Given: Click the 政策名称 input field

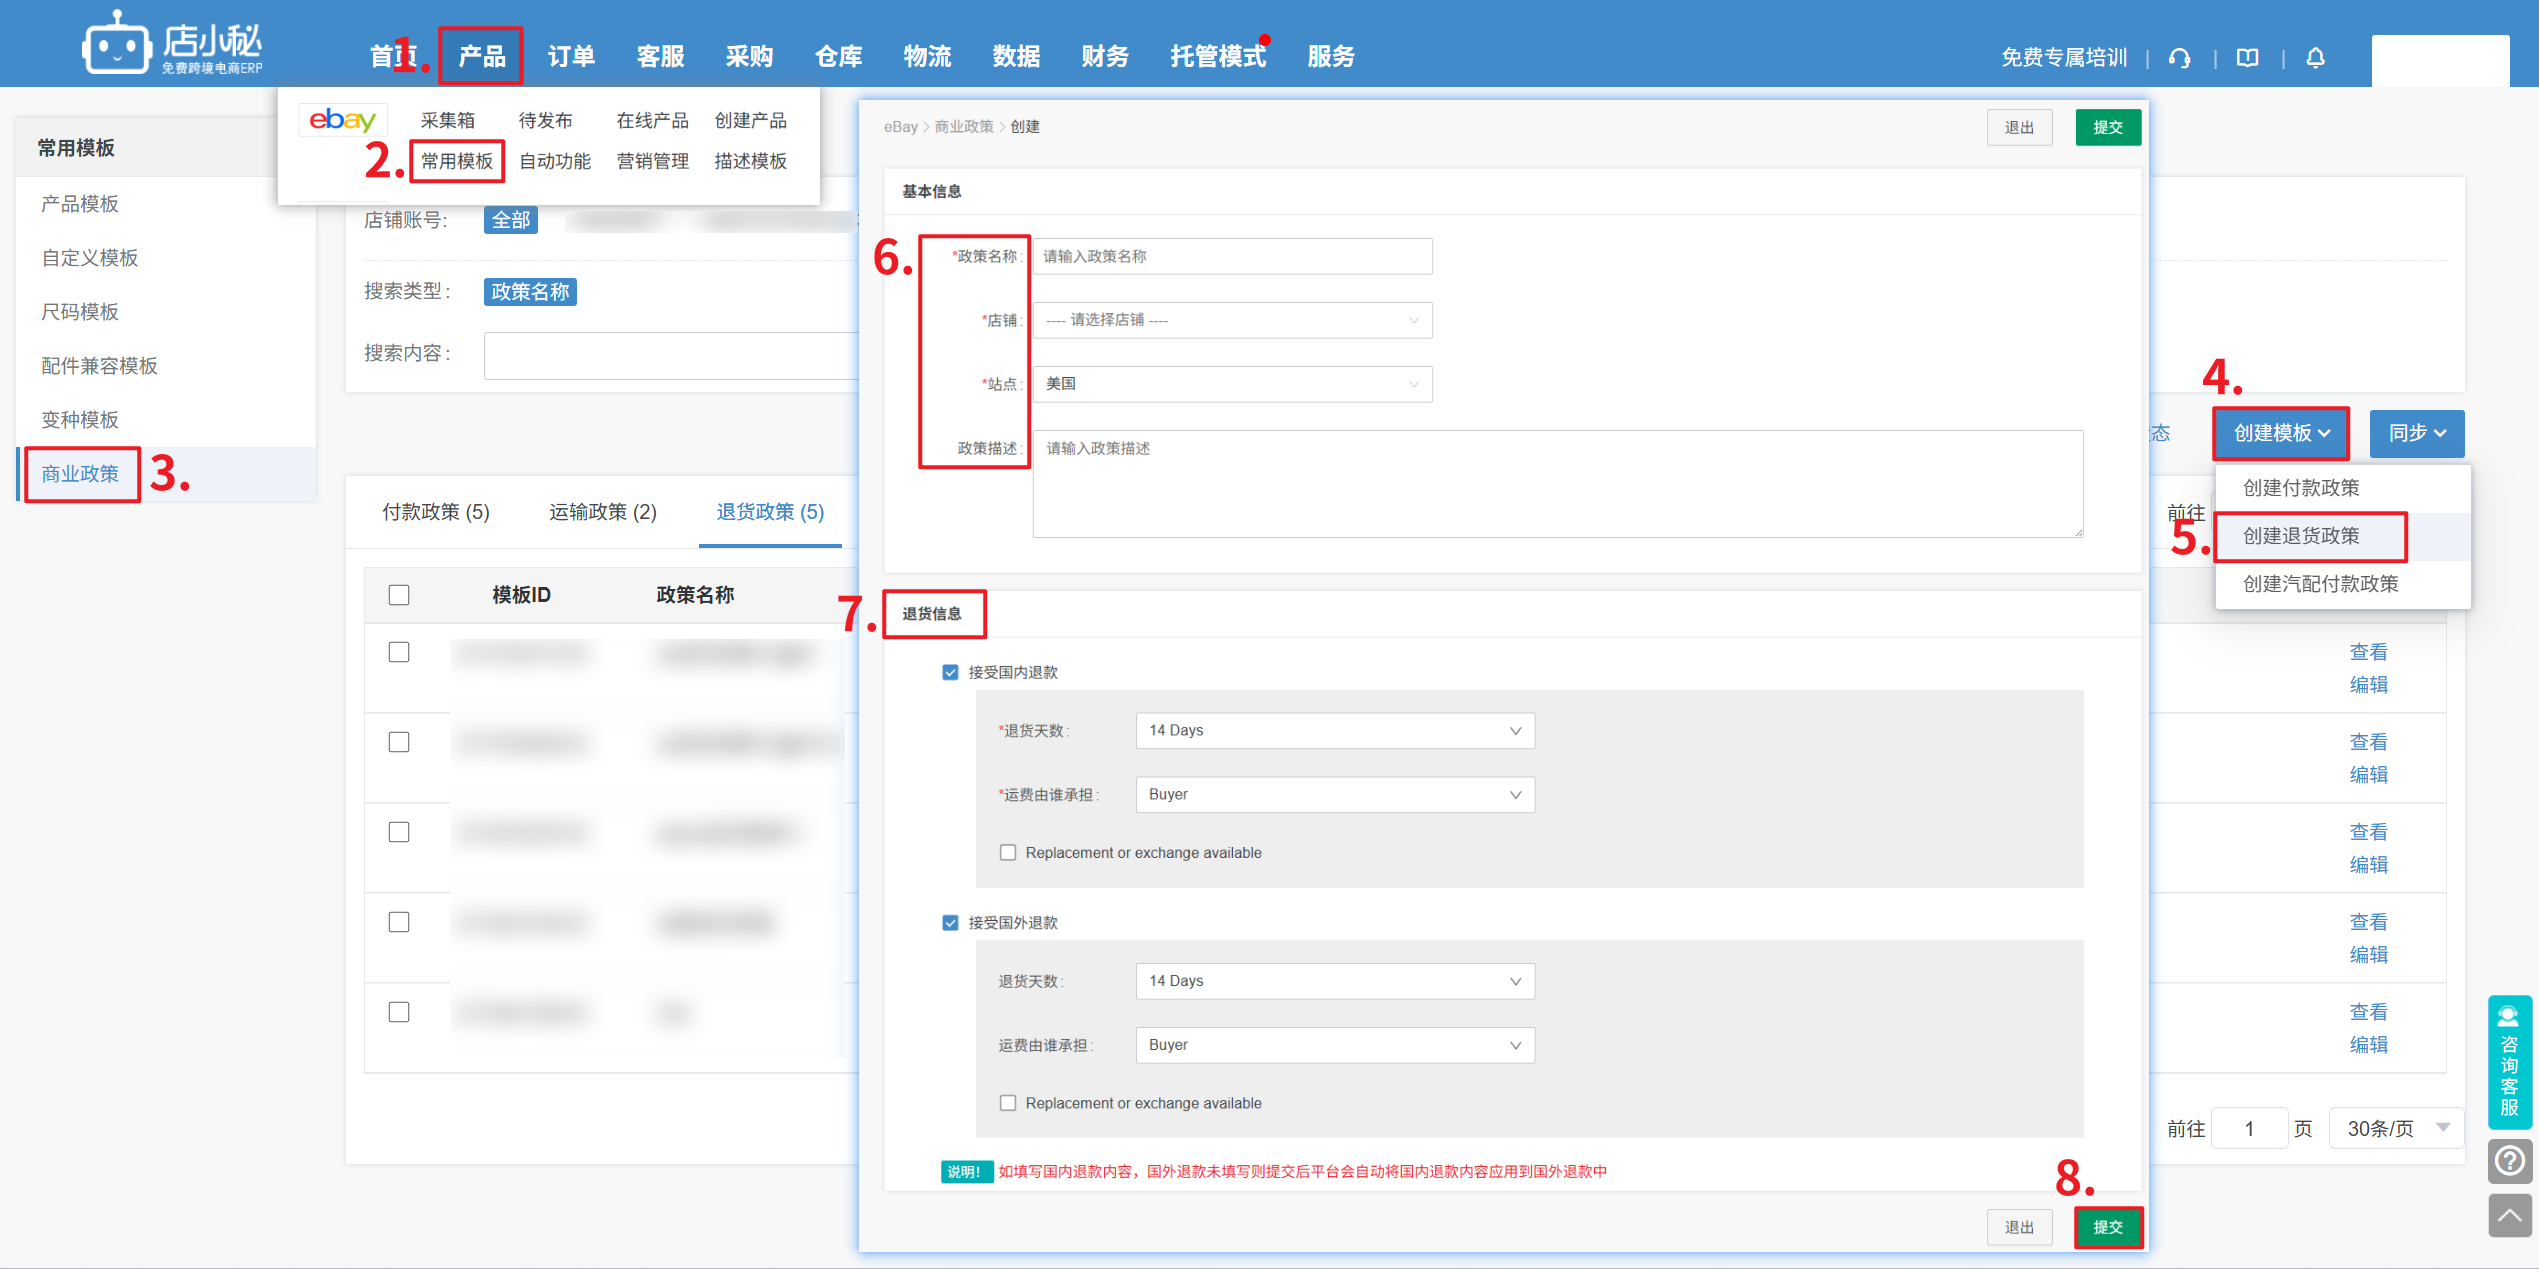Looking at the screenshot, I should (1231, 256).
